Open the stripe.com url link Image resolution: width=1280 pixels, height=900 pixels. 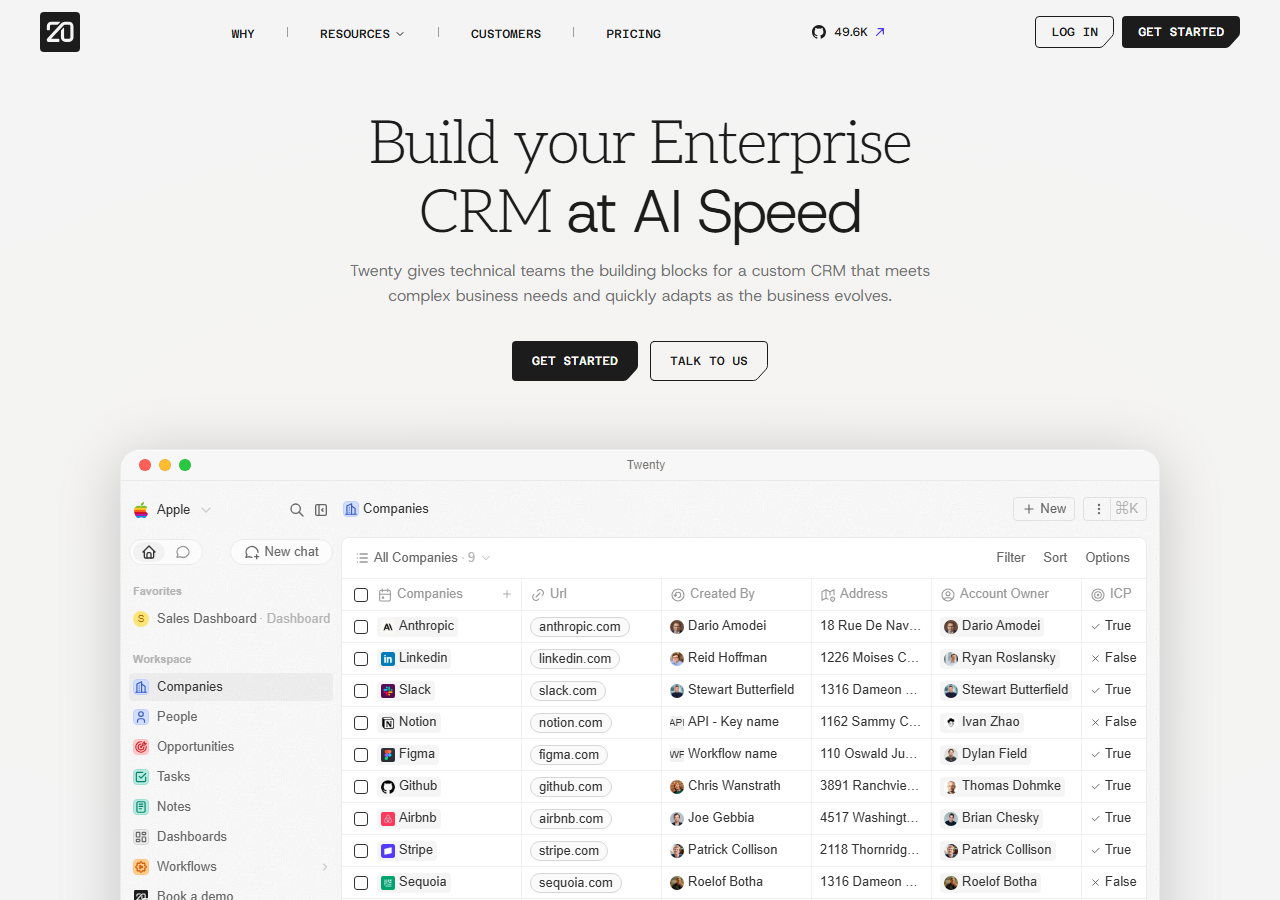[x=569, y=851]
